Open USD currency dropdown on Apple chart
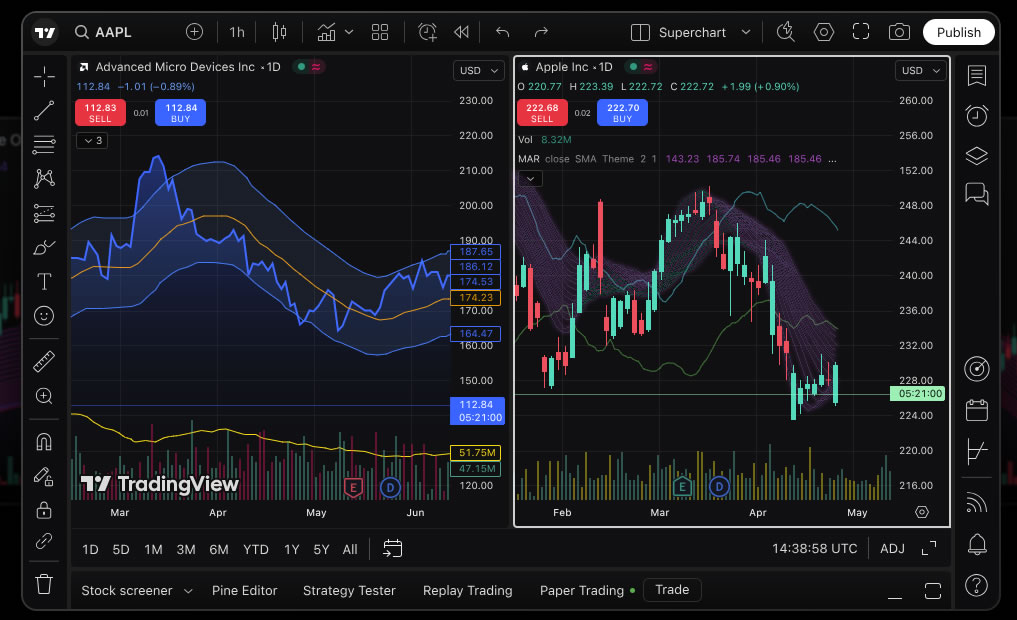Screen dimensions: 1017x620 coord(920,70)
